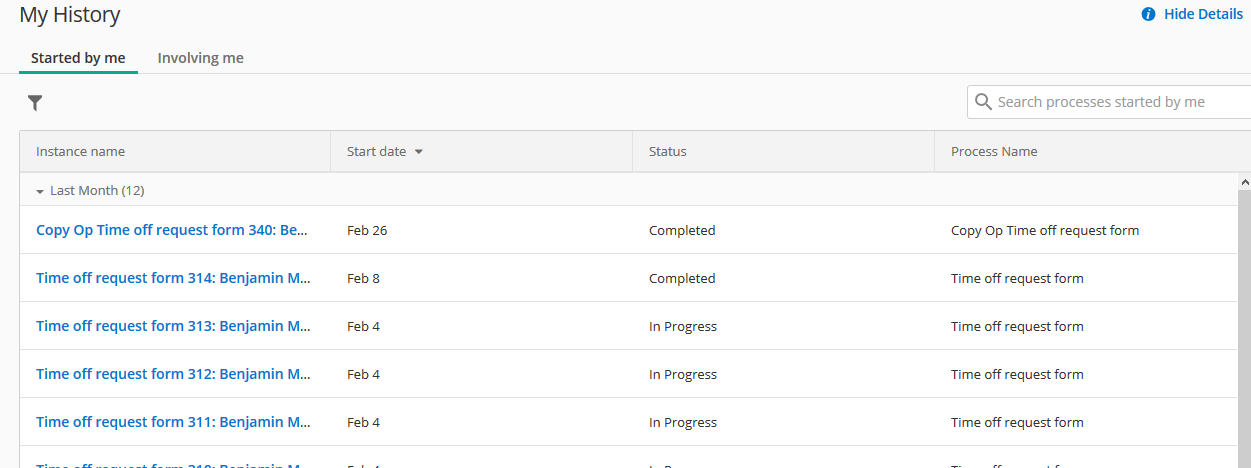Image resolution: width=1251 pixels, height=468 pixels.
Task: Sort by Process Name column header
Action: click(x=994, y=152)
